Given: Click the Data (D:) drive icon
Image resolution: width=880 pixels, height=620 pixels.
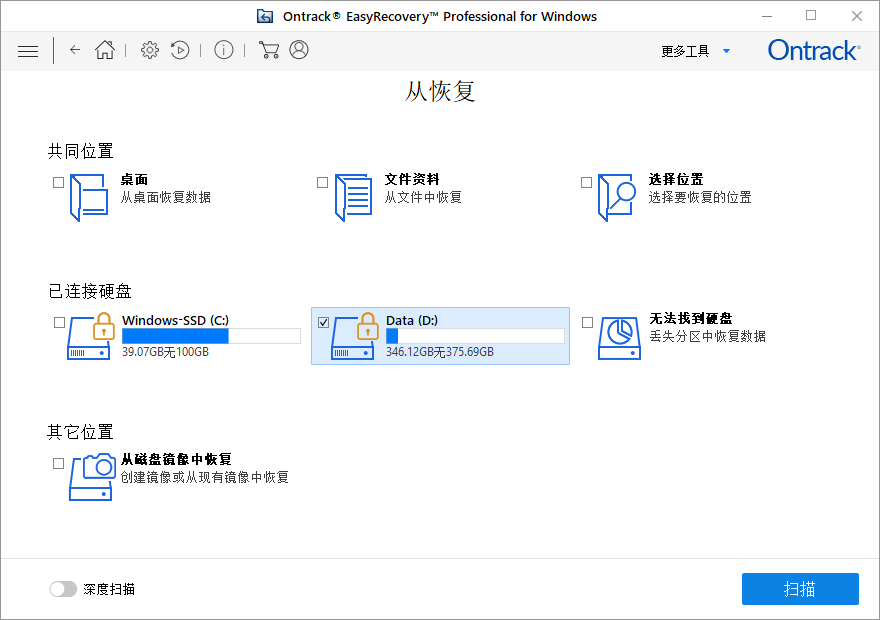Looking at the screenshot, I should (354, 336).
